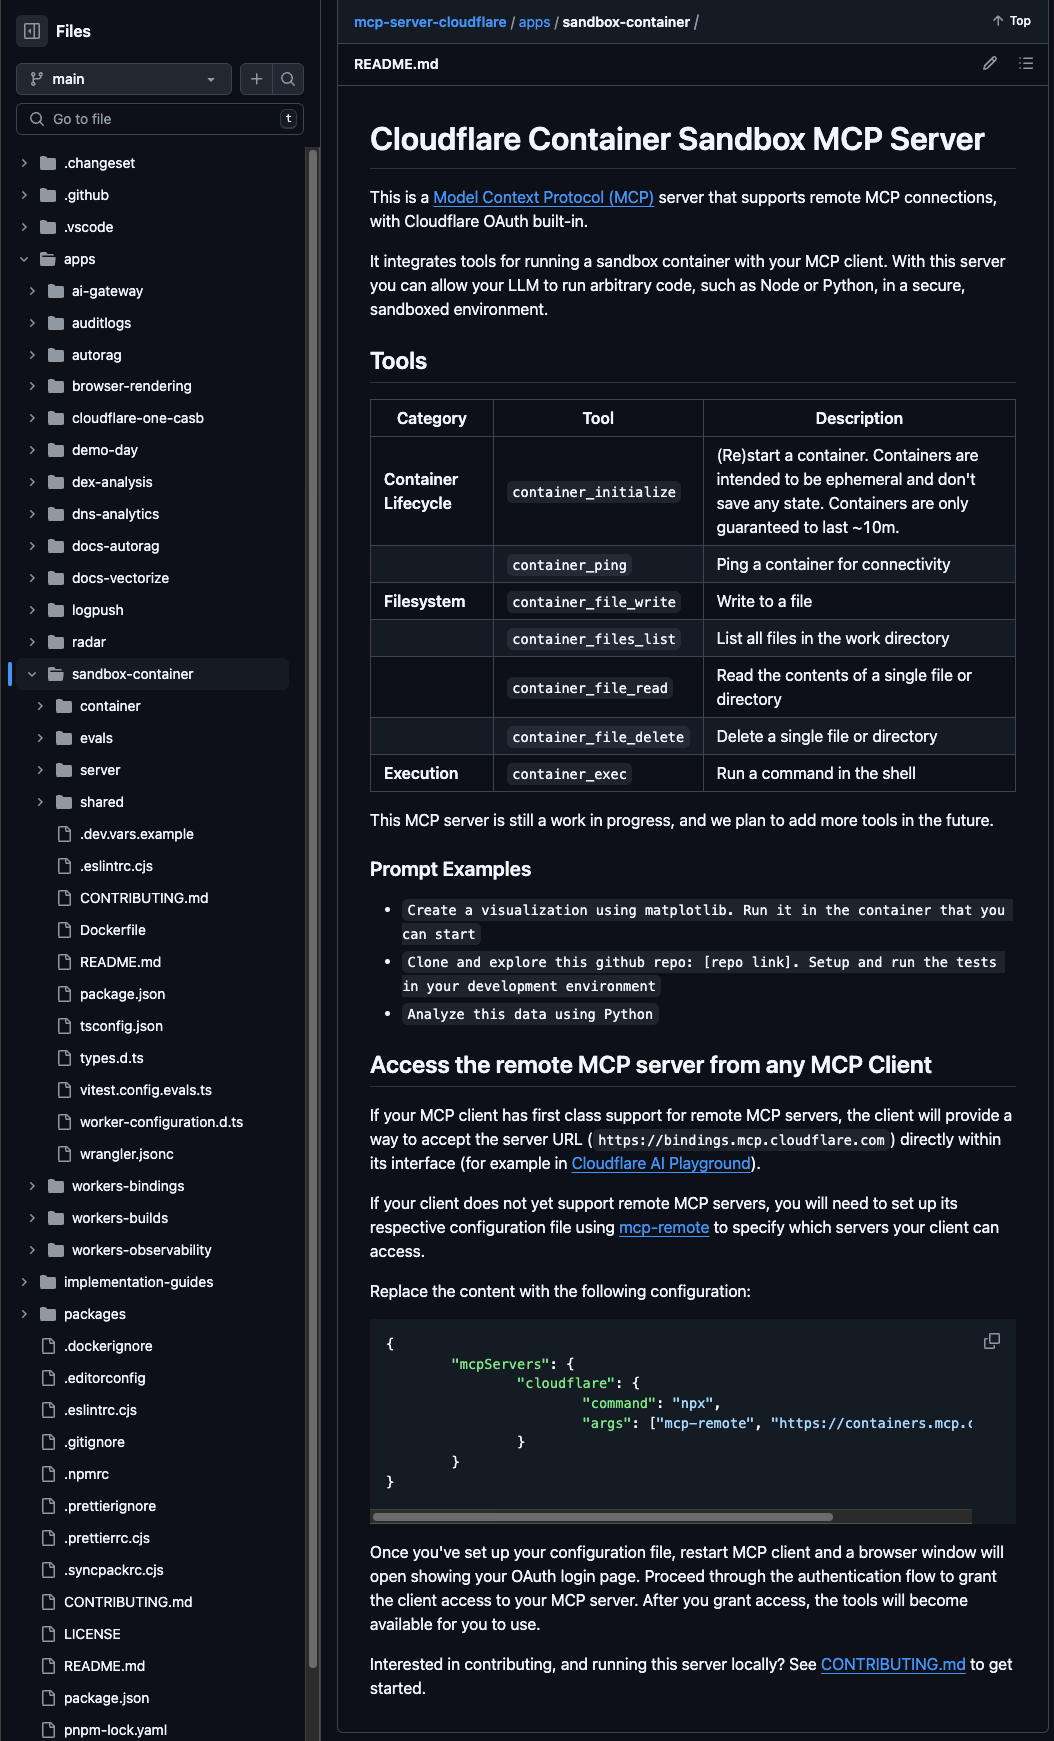Open sandbox-container package.json file
The width and height of the screenshot is (1054, 1741).
pyautogui.click(x=122, y=994)
